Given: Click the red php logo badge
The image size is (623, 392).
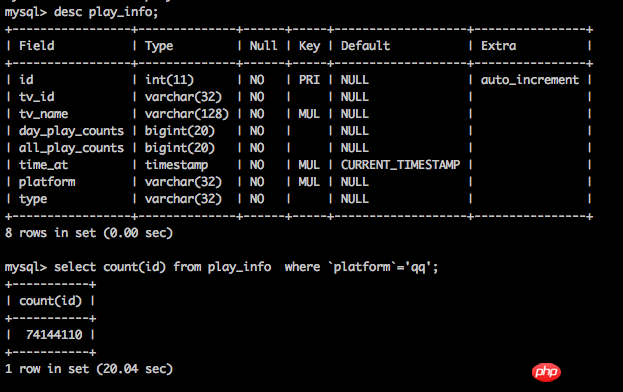Looking at the screenshot, I should (x=546, y=372).
